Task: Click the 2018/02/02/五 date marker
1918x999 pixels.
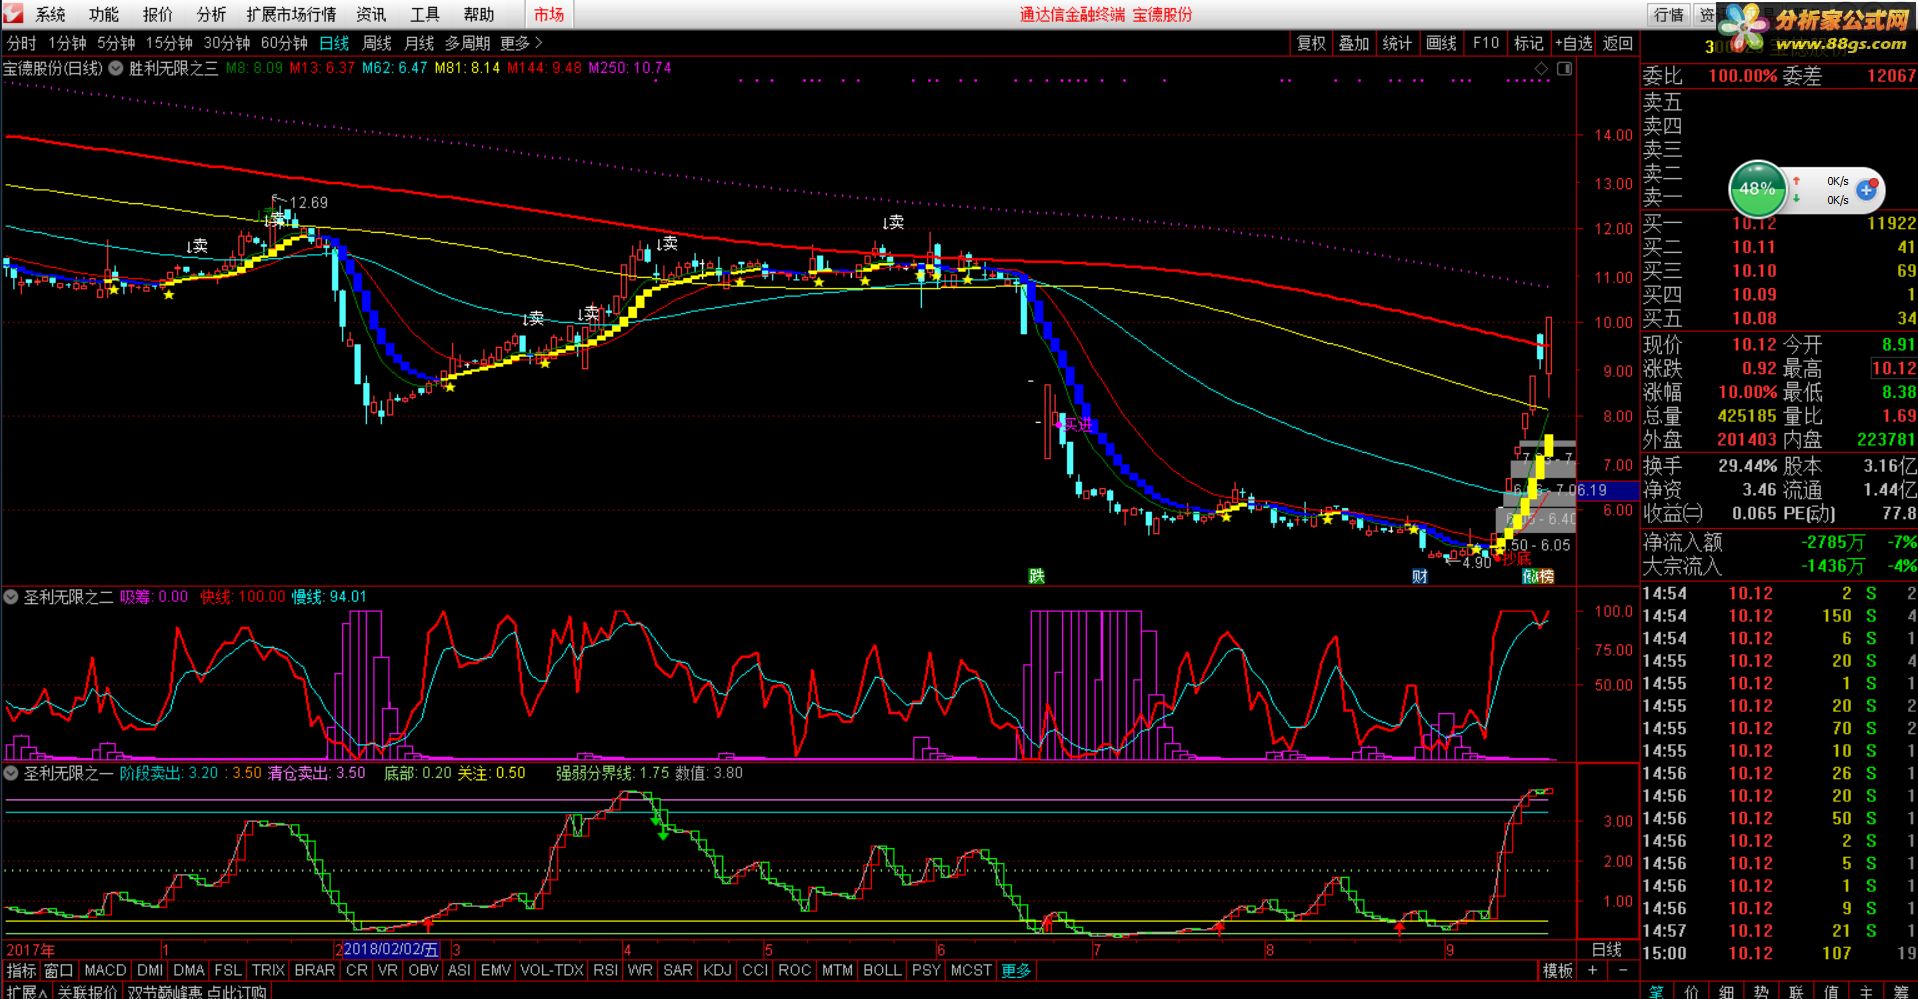Action: click(391, 949)
